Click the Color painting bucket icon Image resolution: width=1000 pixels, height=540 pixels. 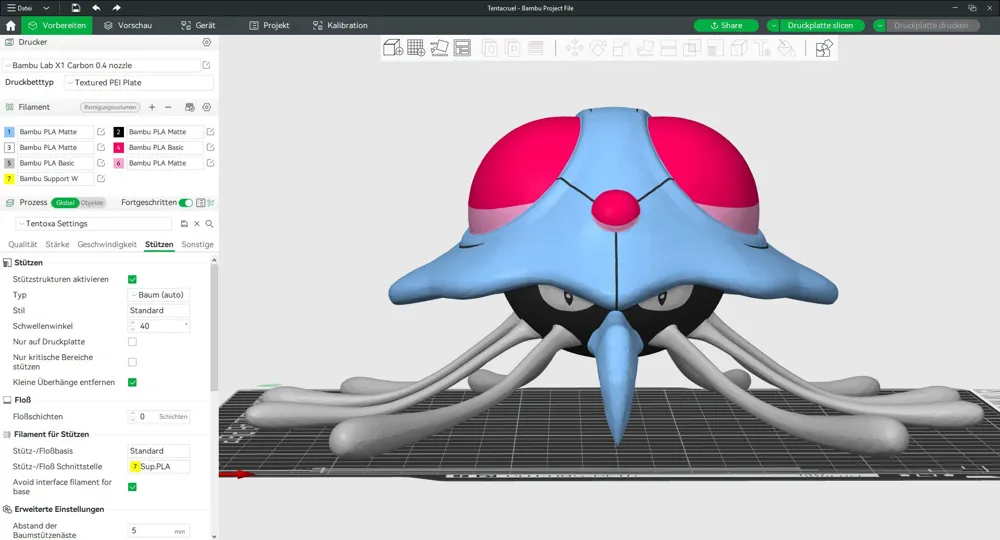click(x=786, y=48)
